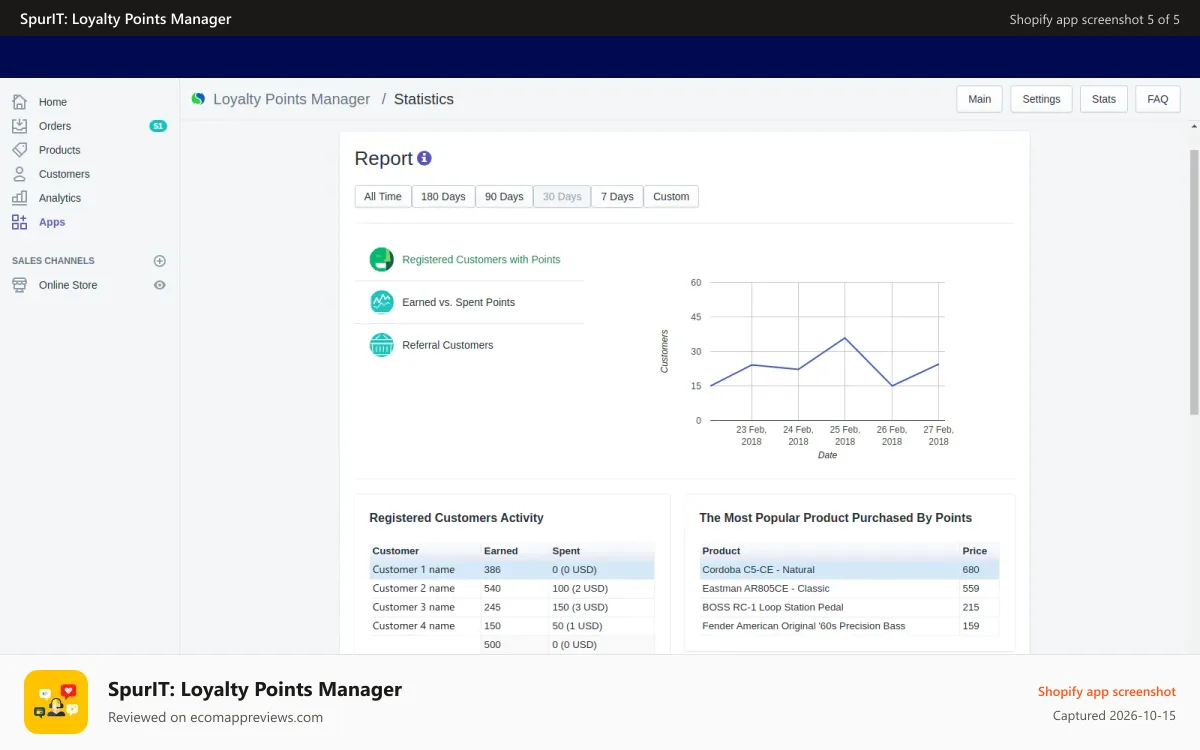
Task: Select the Customer 2 name row
Action: pyautogui.click(x=512, y=589)
